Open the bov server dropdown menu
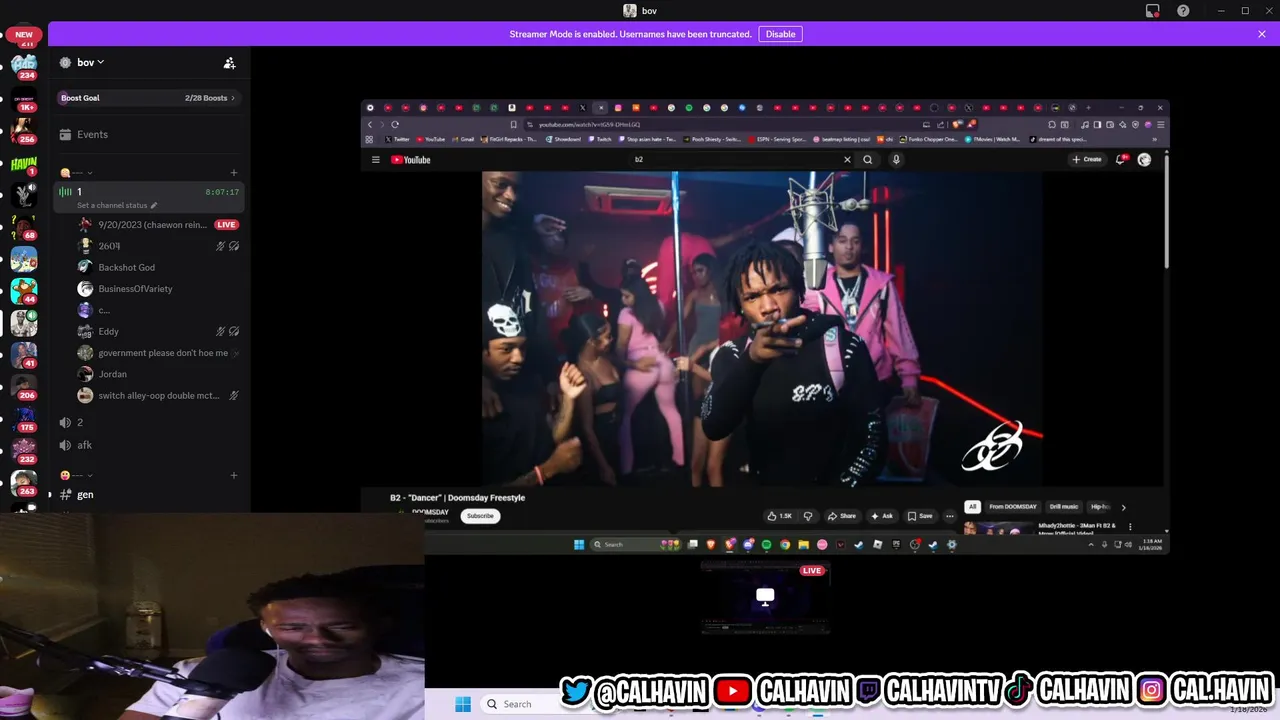 [91, 62]
